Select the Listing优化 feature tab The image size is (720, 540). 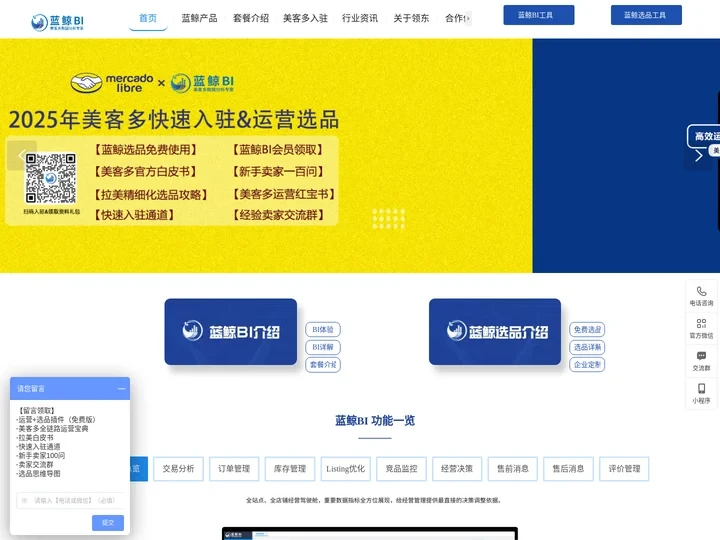pos(346,469)
